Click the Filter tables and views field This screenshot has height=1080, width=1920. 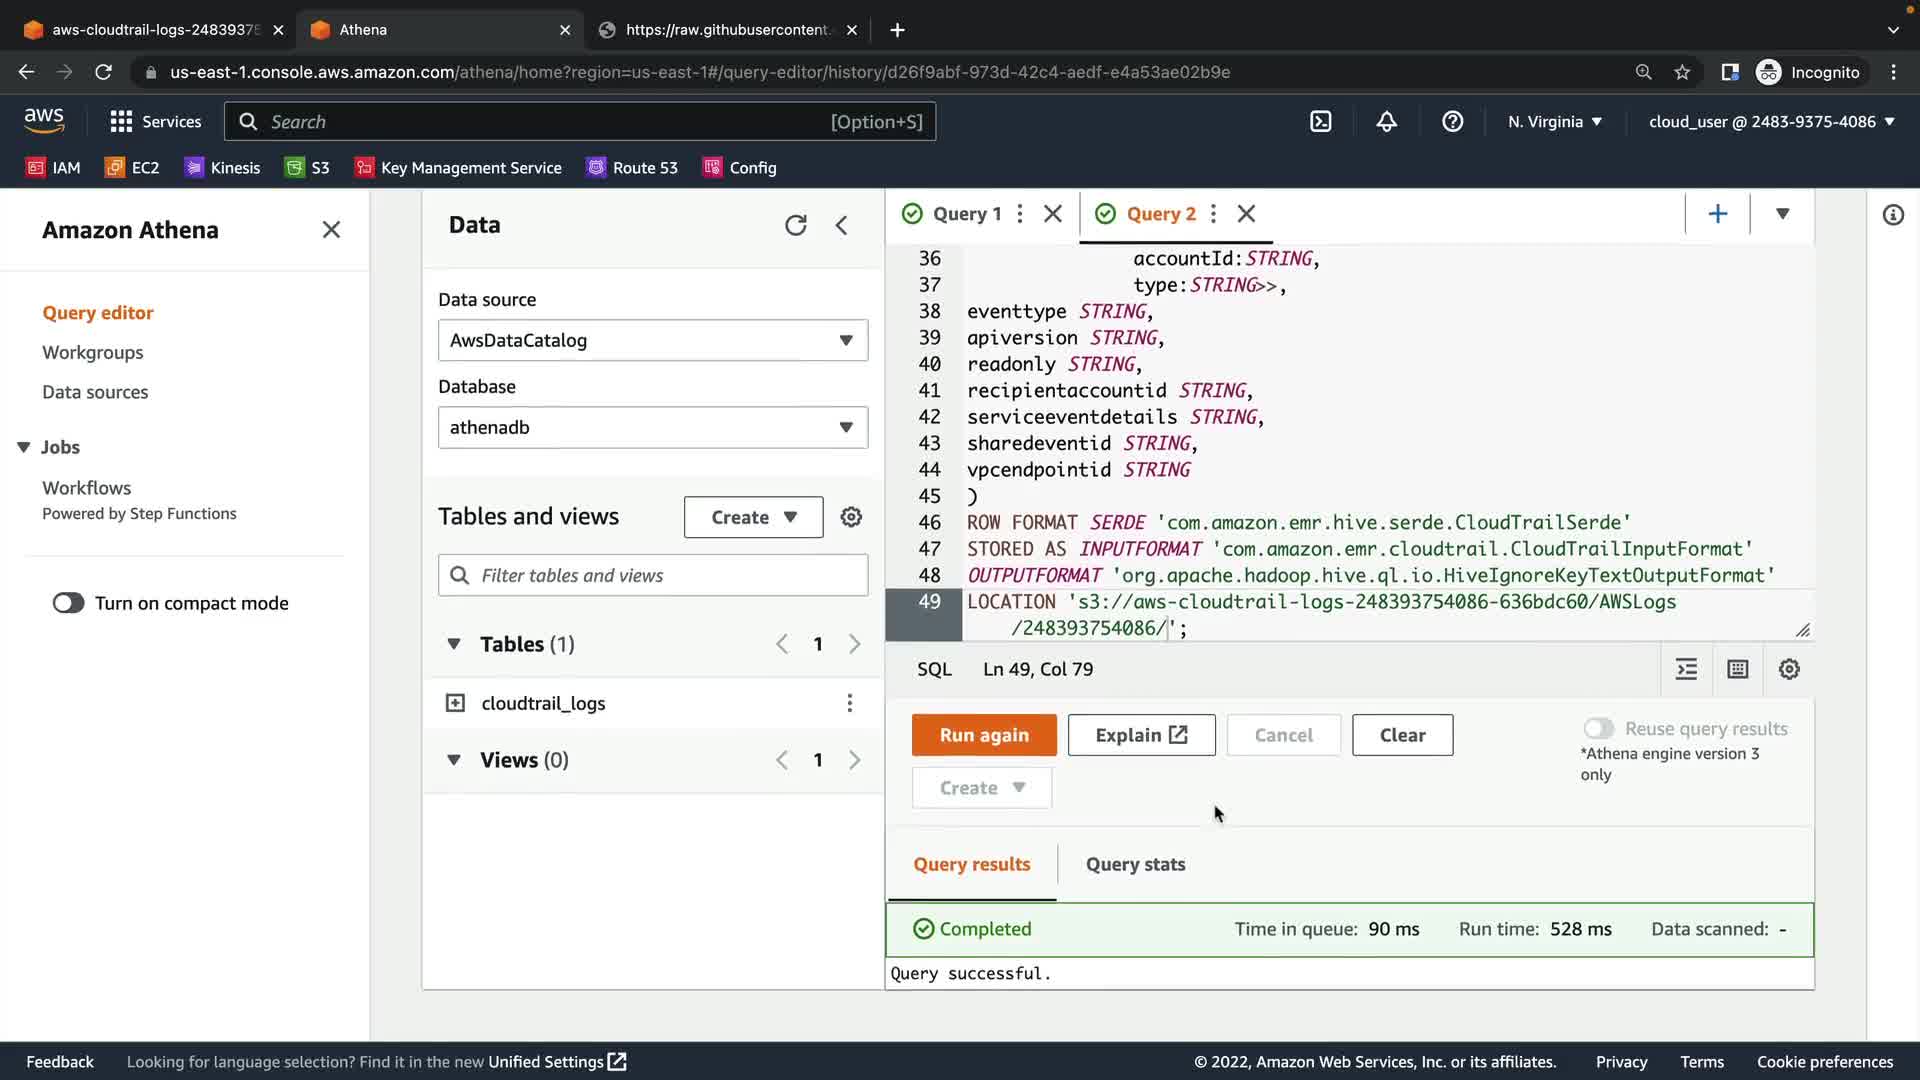pos(660,575)
